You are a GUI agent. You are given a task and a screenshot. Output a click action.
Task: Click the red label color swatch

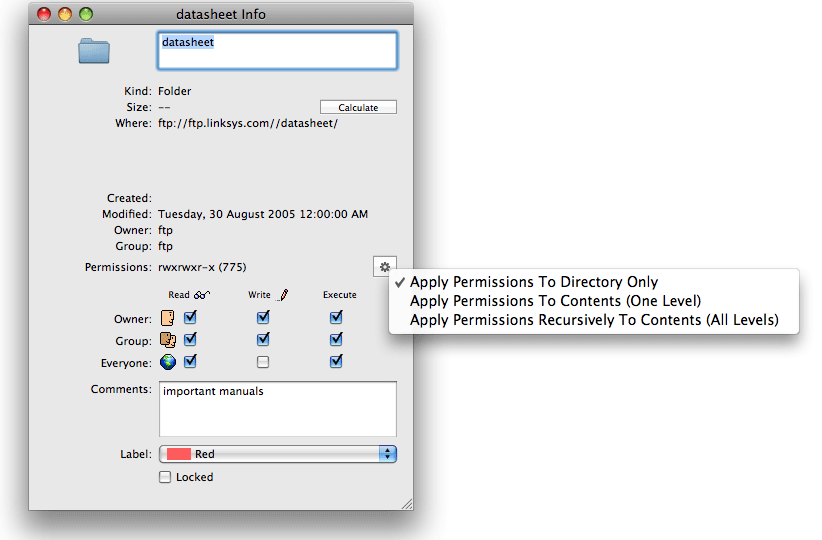coord(179,454)
